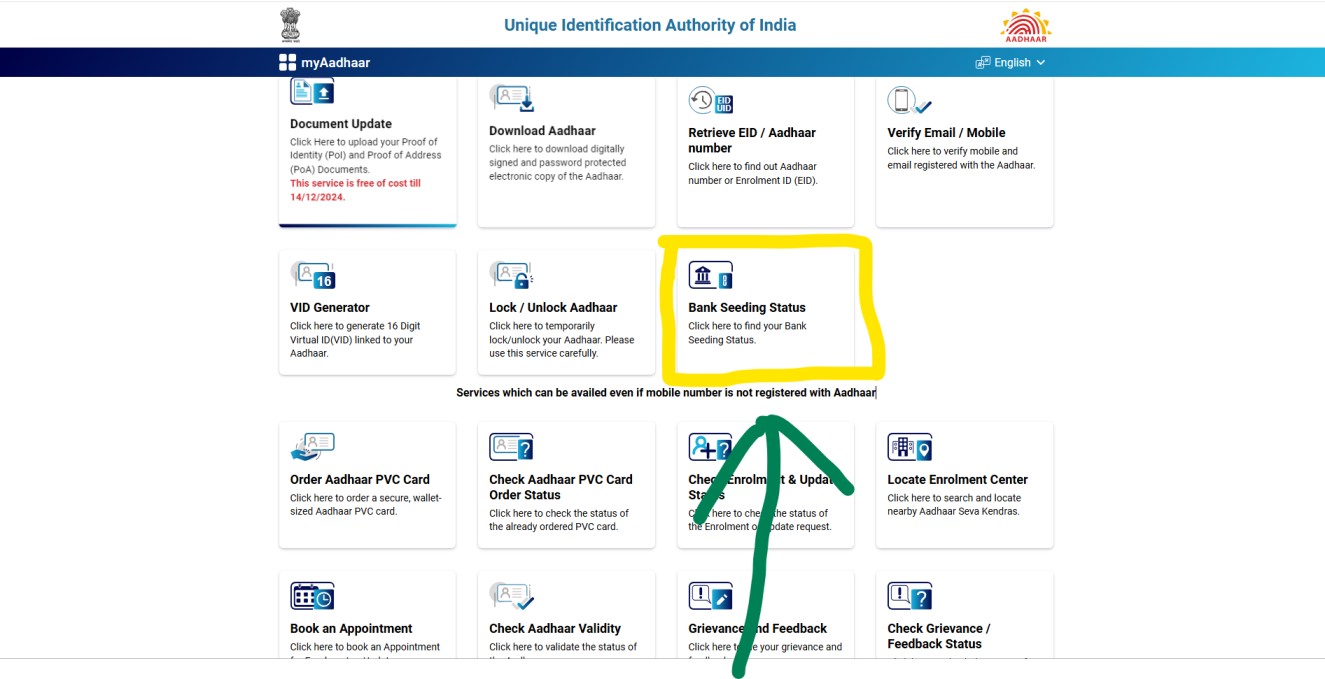
Task: Open the Document Update heading
Action: pyautogui.click(x=341, y=124)
